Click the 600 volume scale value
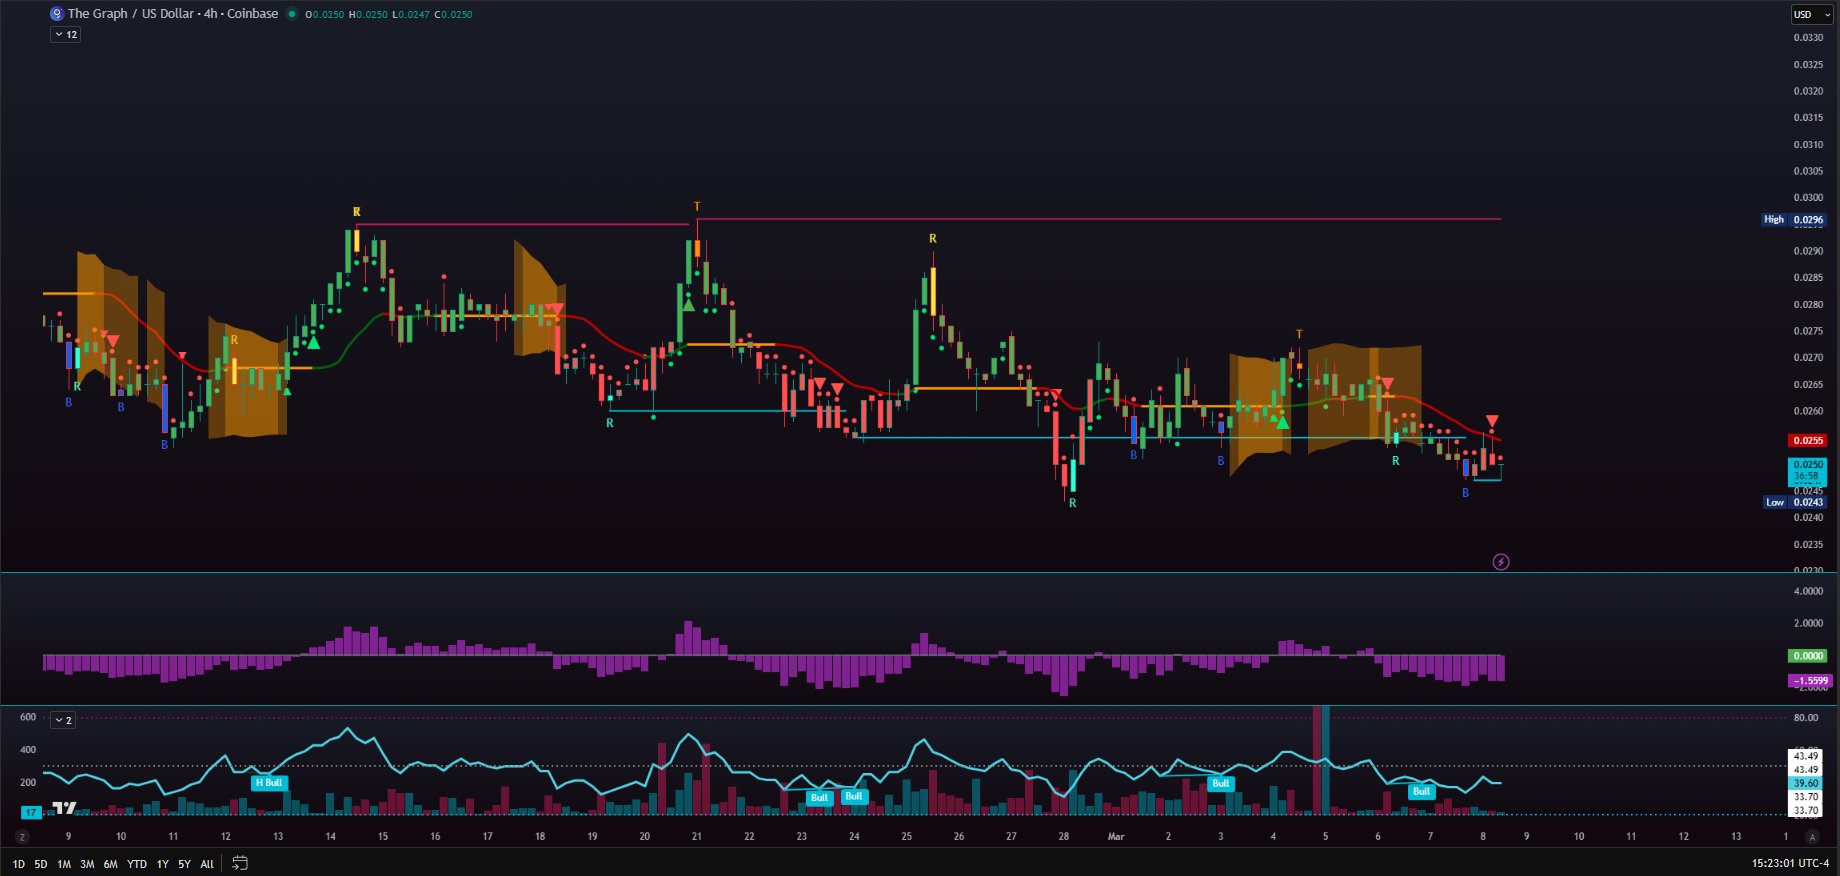The image size is (1840, 876). (28, 718)
